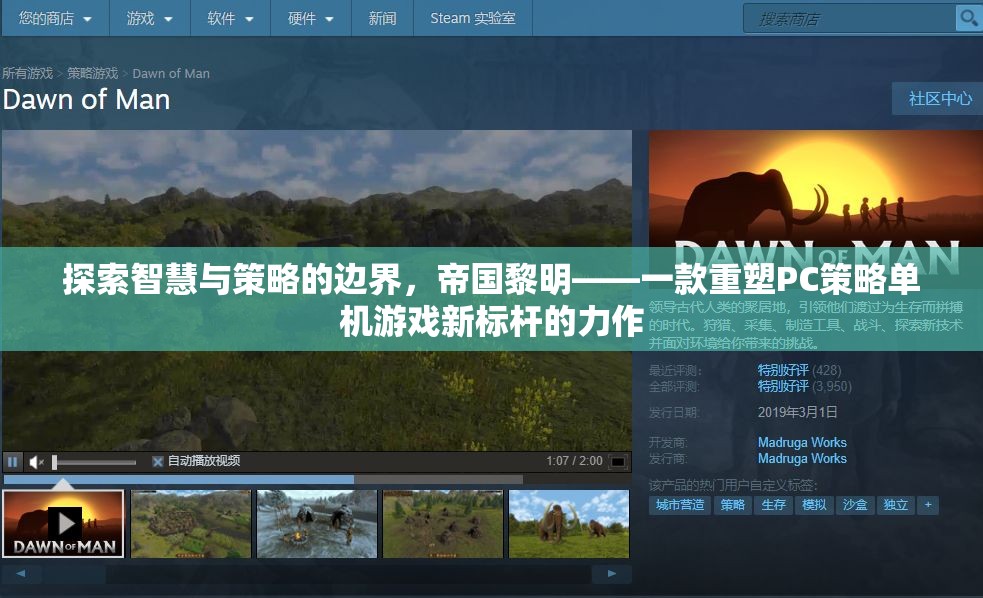
Task: Open the 游戏 dropdown menu
Action: click(150, 18)
